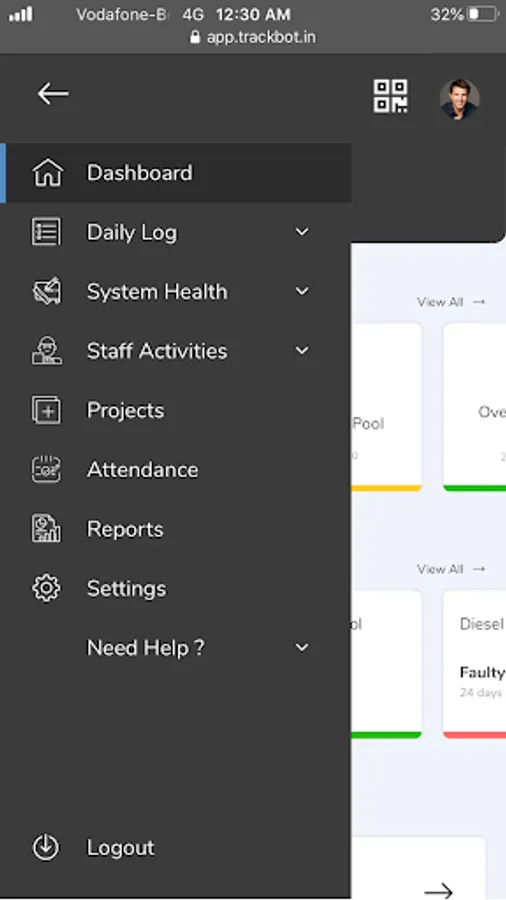Expand the Staff Activities submenu chevron

(x=302, y=350)
